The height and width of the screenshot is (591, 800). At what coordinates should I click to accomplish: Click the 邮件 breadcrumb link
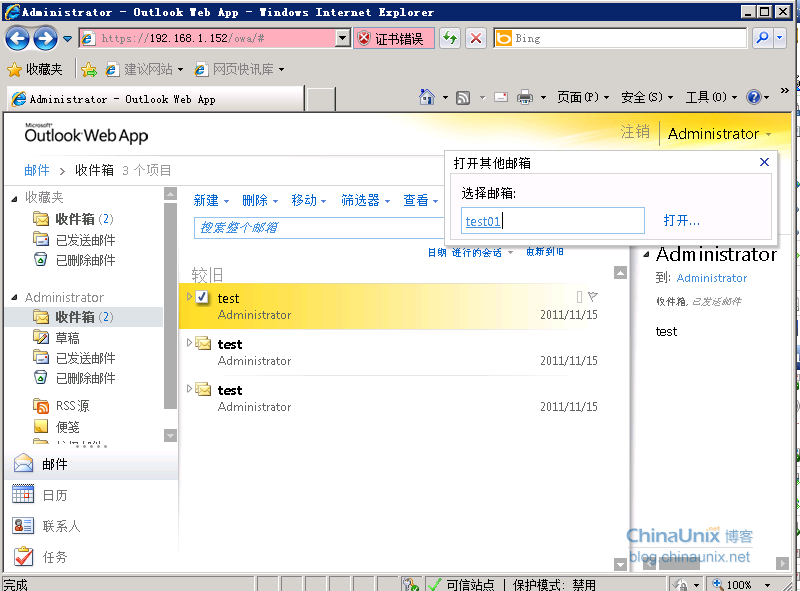tap(37, 170)
